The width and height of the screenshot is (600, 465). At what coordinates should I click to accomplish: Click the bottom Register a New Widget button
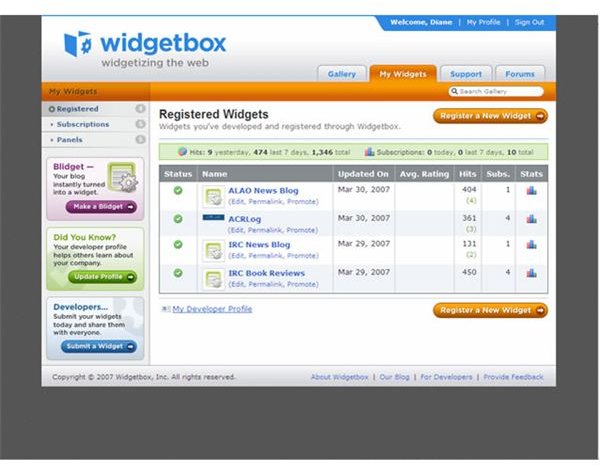(490, 310)
